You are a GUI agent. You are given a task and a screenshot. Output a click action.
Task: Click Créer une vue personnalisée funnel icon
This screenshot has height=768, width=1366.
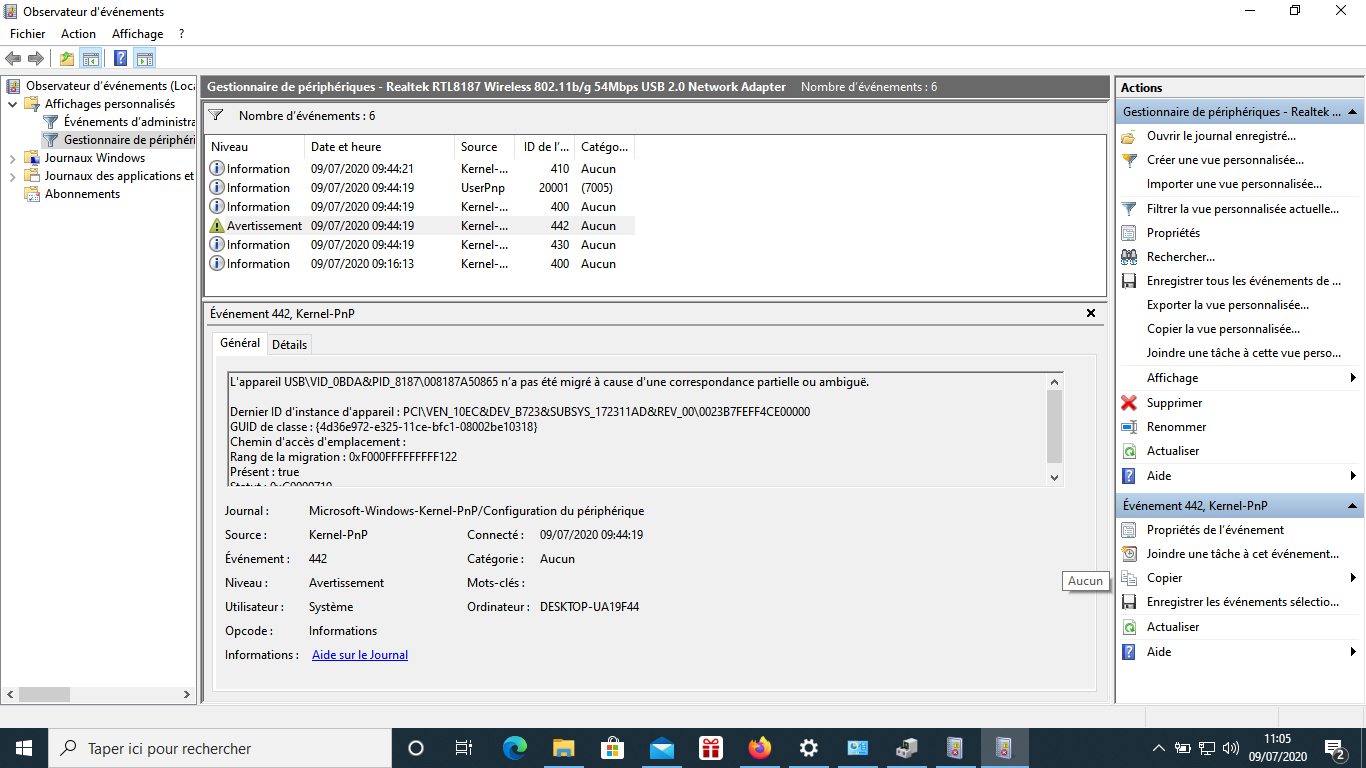1129,160
